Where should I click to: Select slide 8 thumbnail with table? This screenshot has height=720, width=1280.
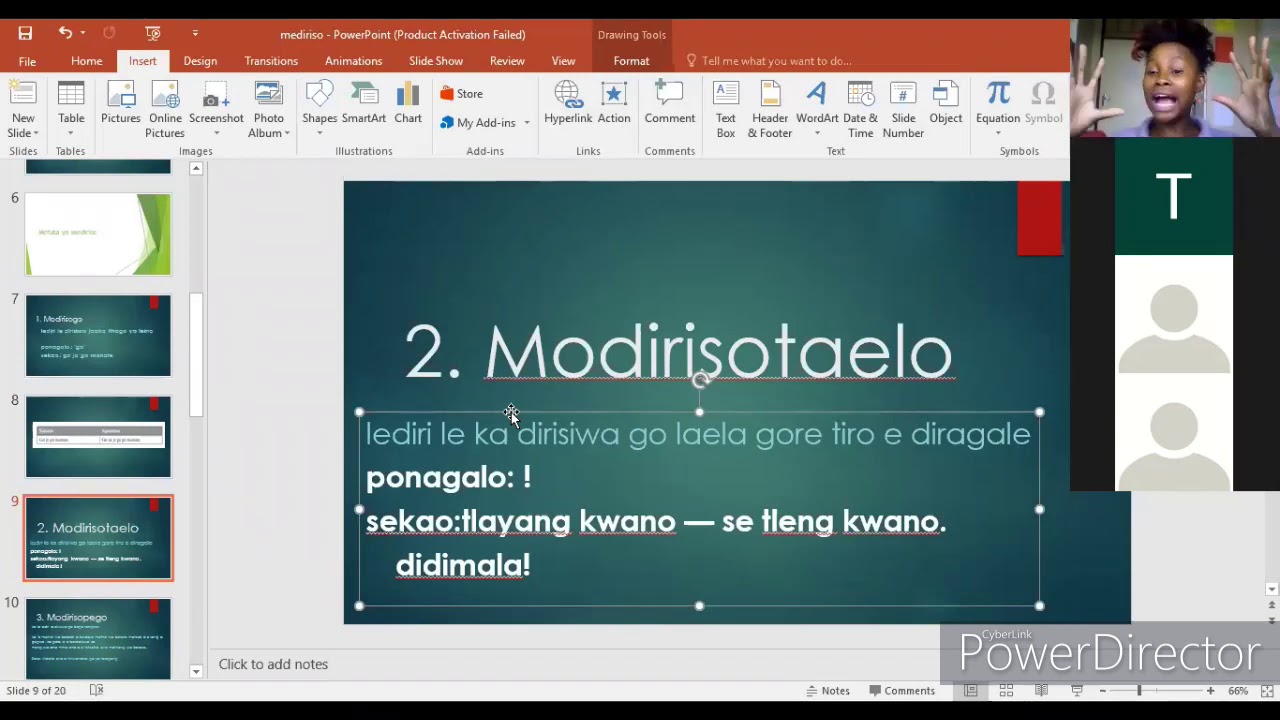point(98,437)
